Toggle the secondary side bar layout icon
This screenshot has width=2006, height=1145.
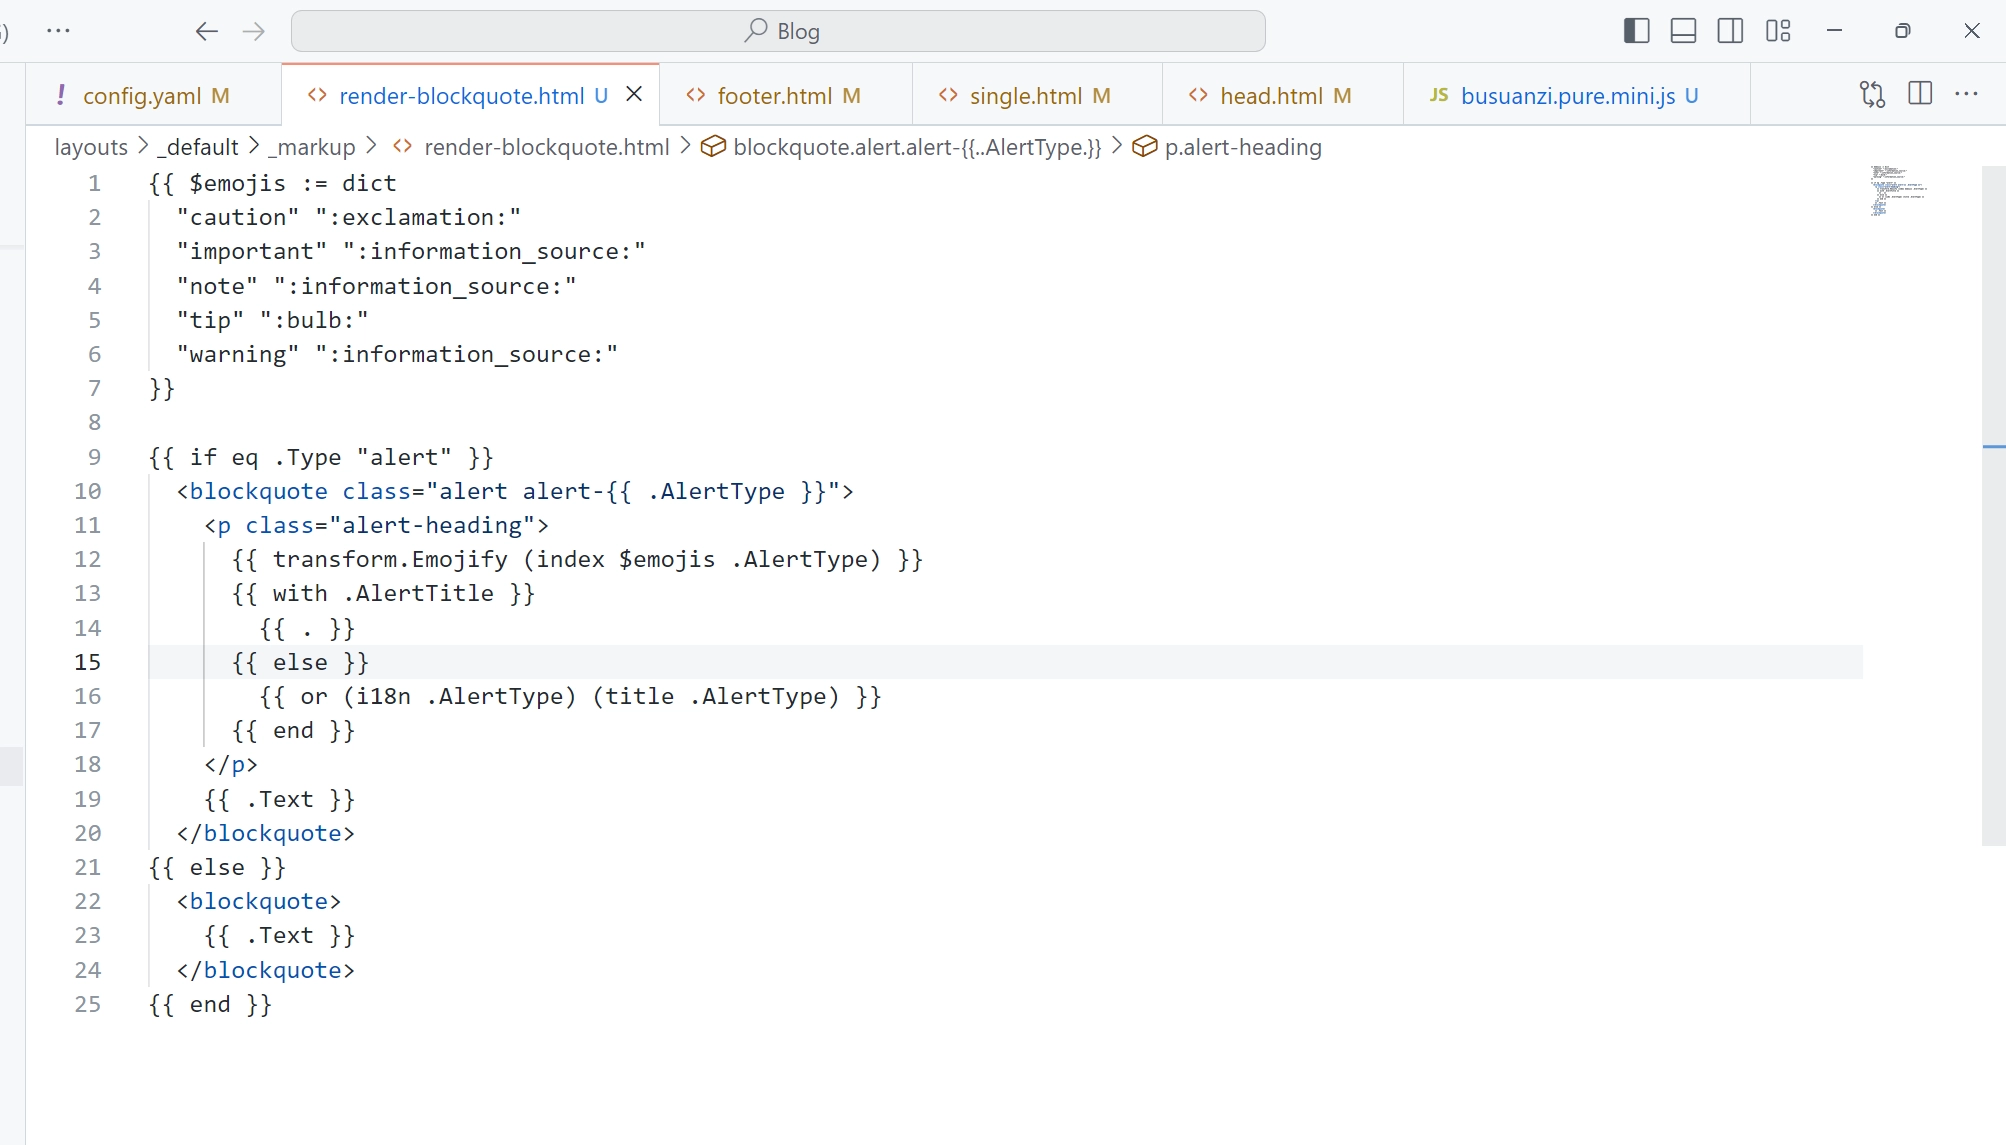click(x=1731, y=31)
